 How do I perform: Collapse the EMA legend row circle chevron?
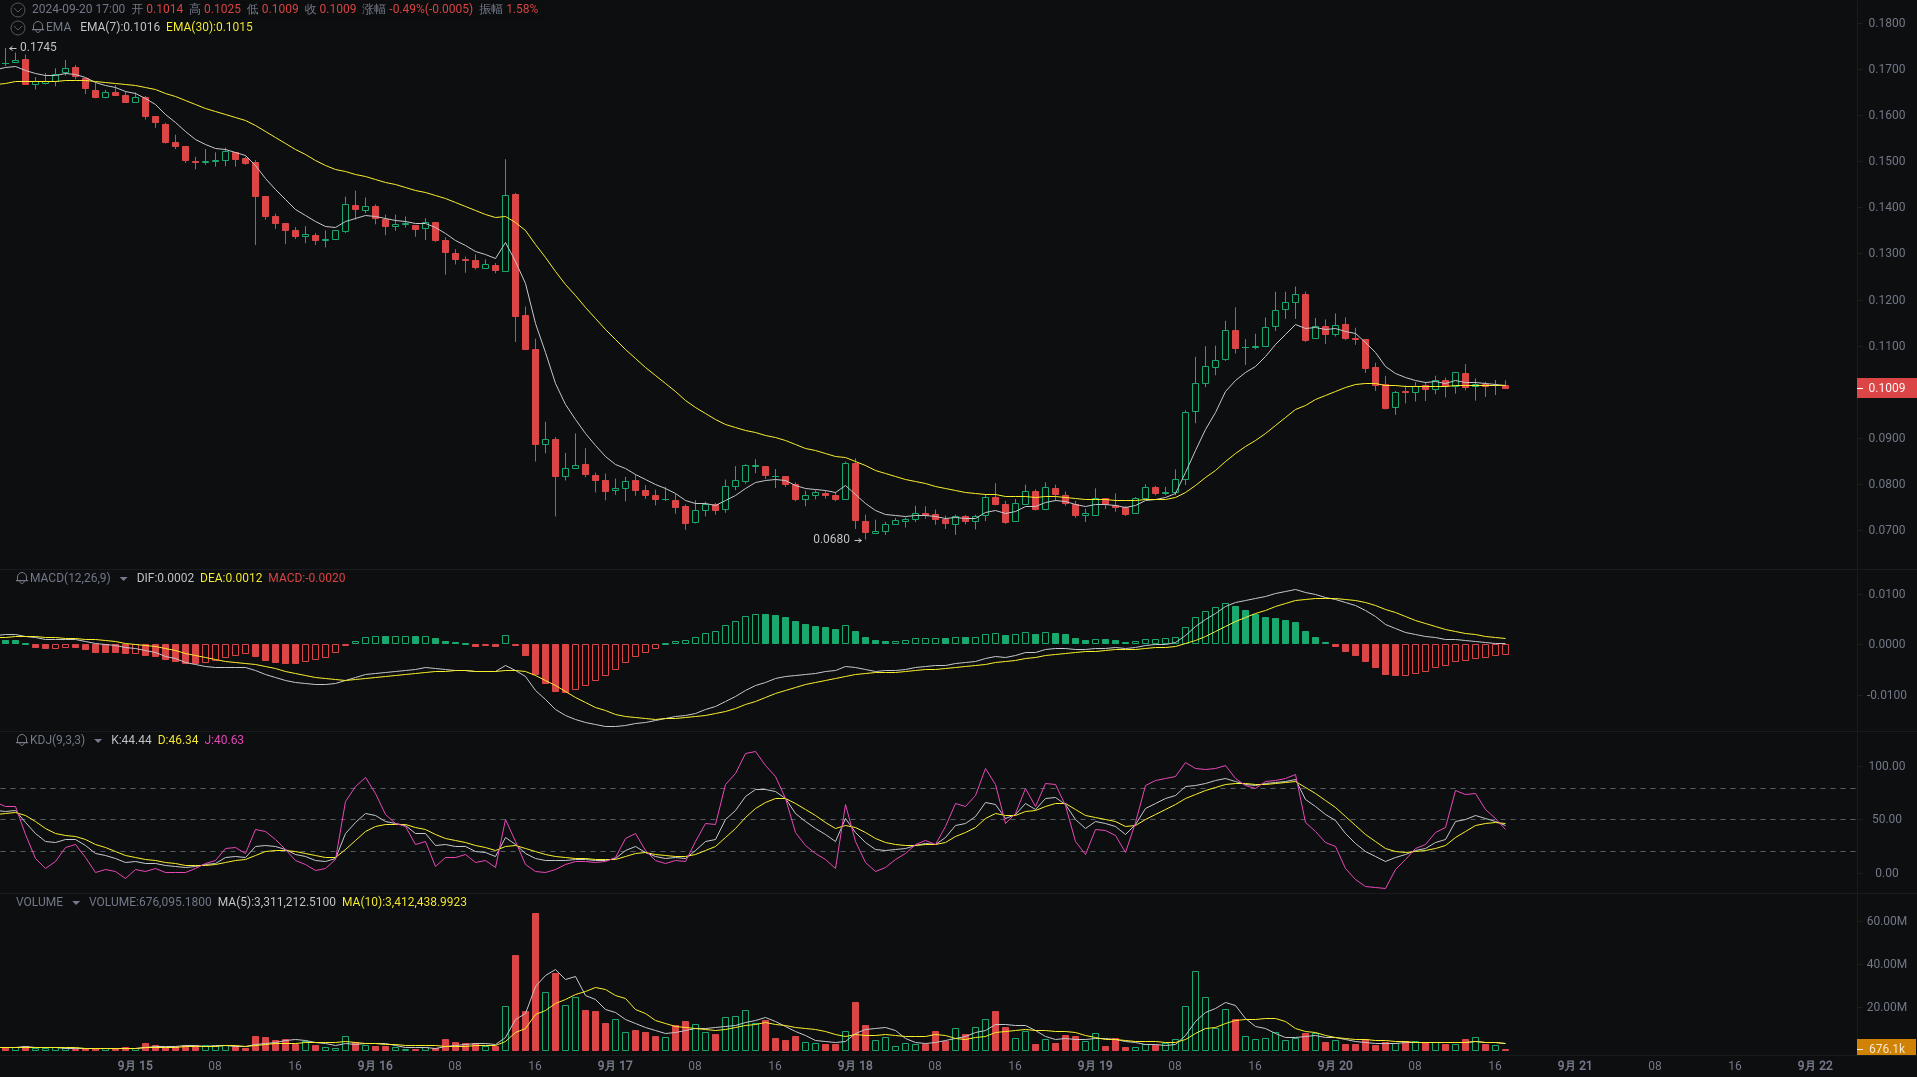click(x=17, y=27)
